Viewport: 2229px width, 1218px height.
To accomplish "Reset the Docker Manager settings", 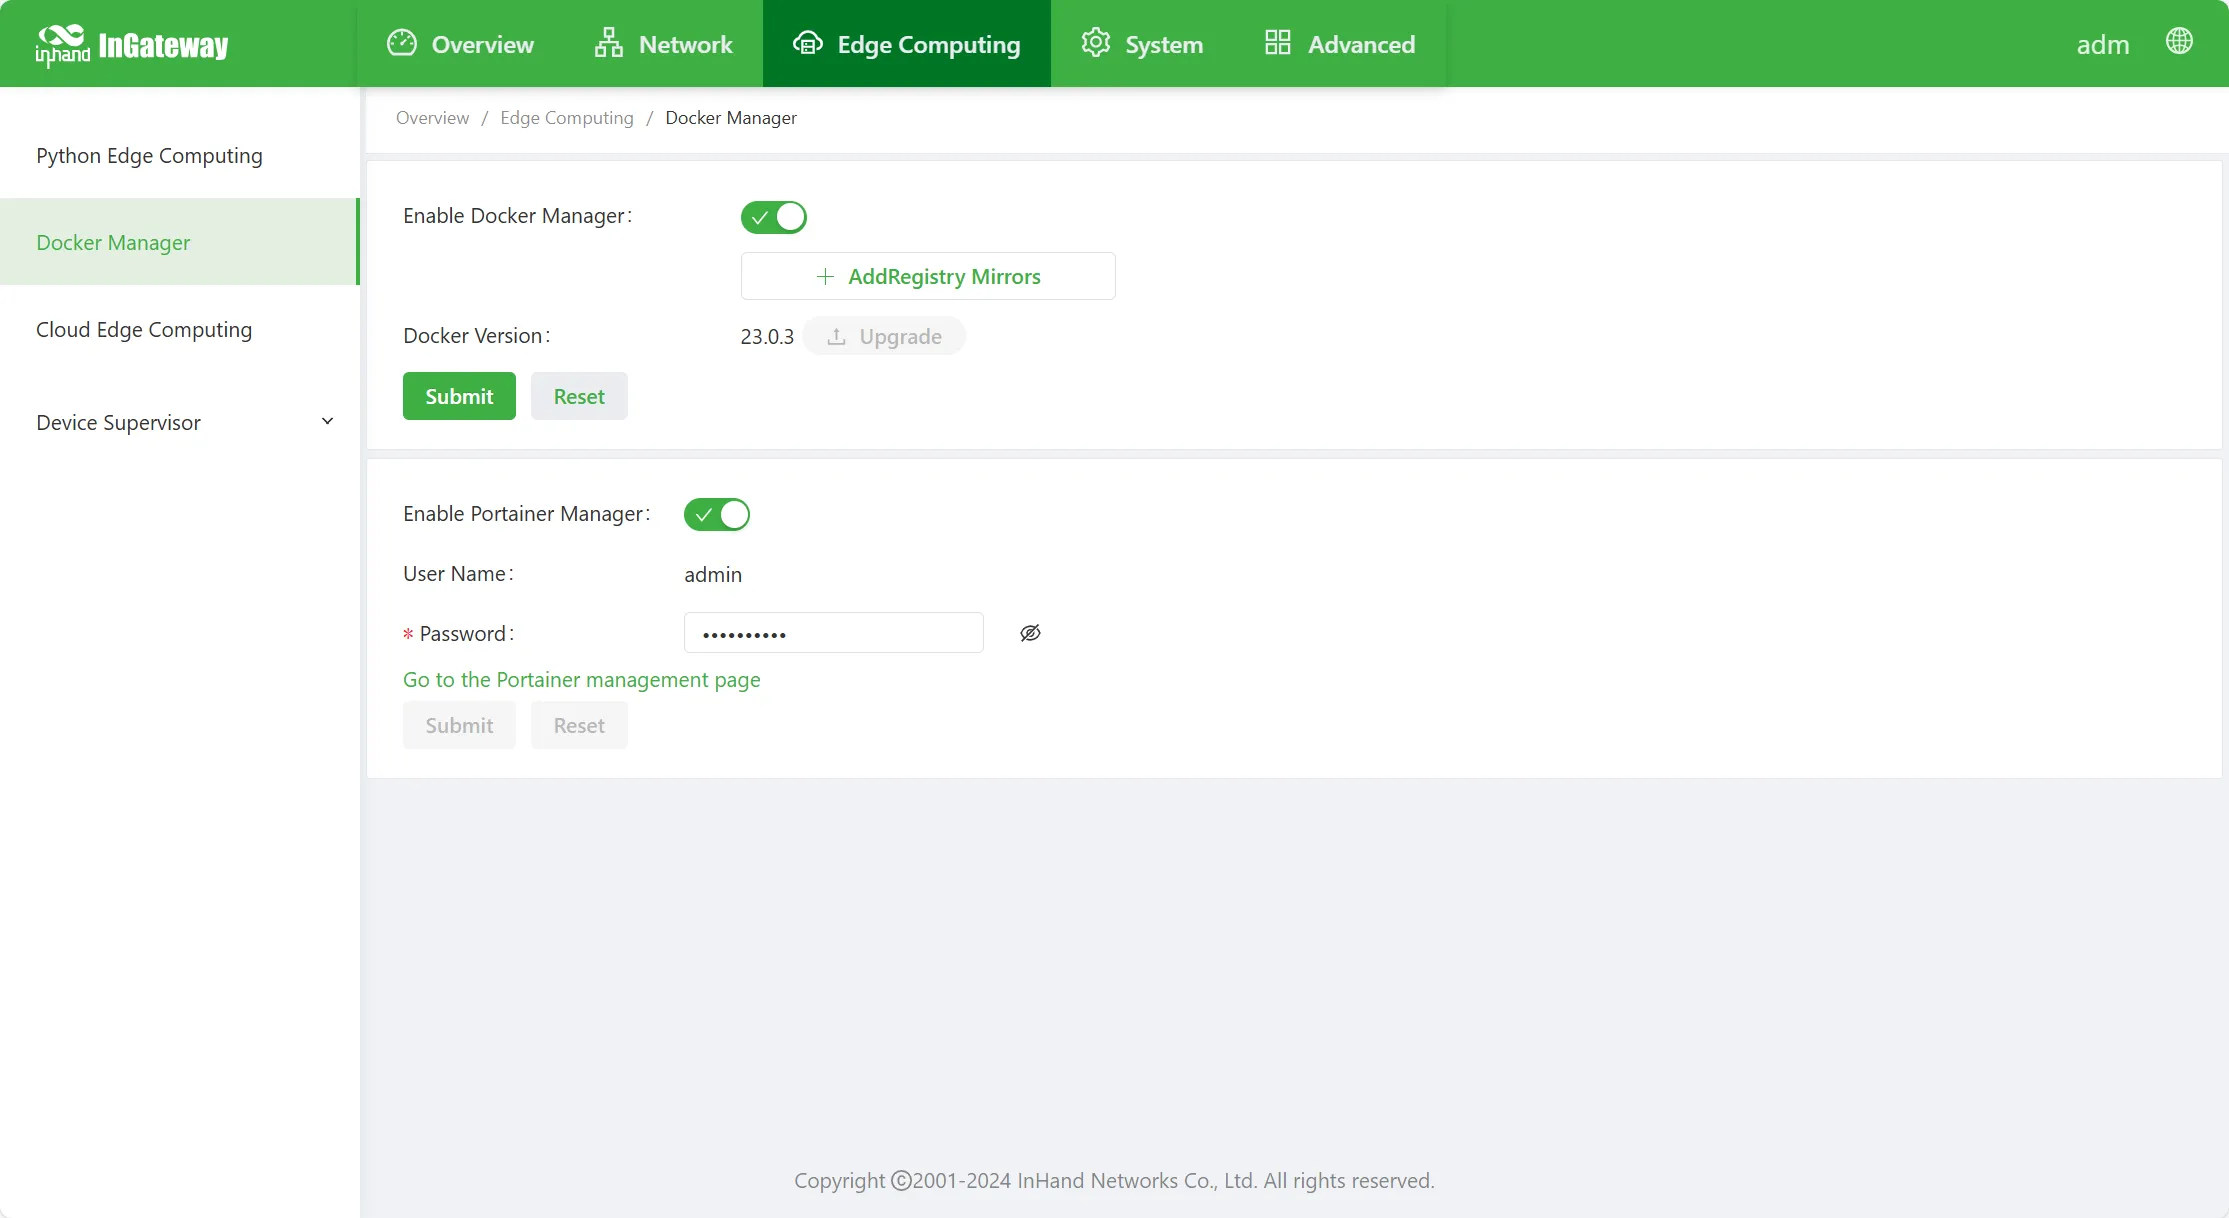I will [579, 396].
